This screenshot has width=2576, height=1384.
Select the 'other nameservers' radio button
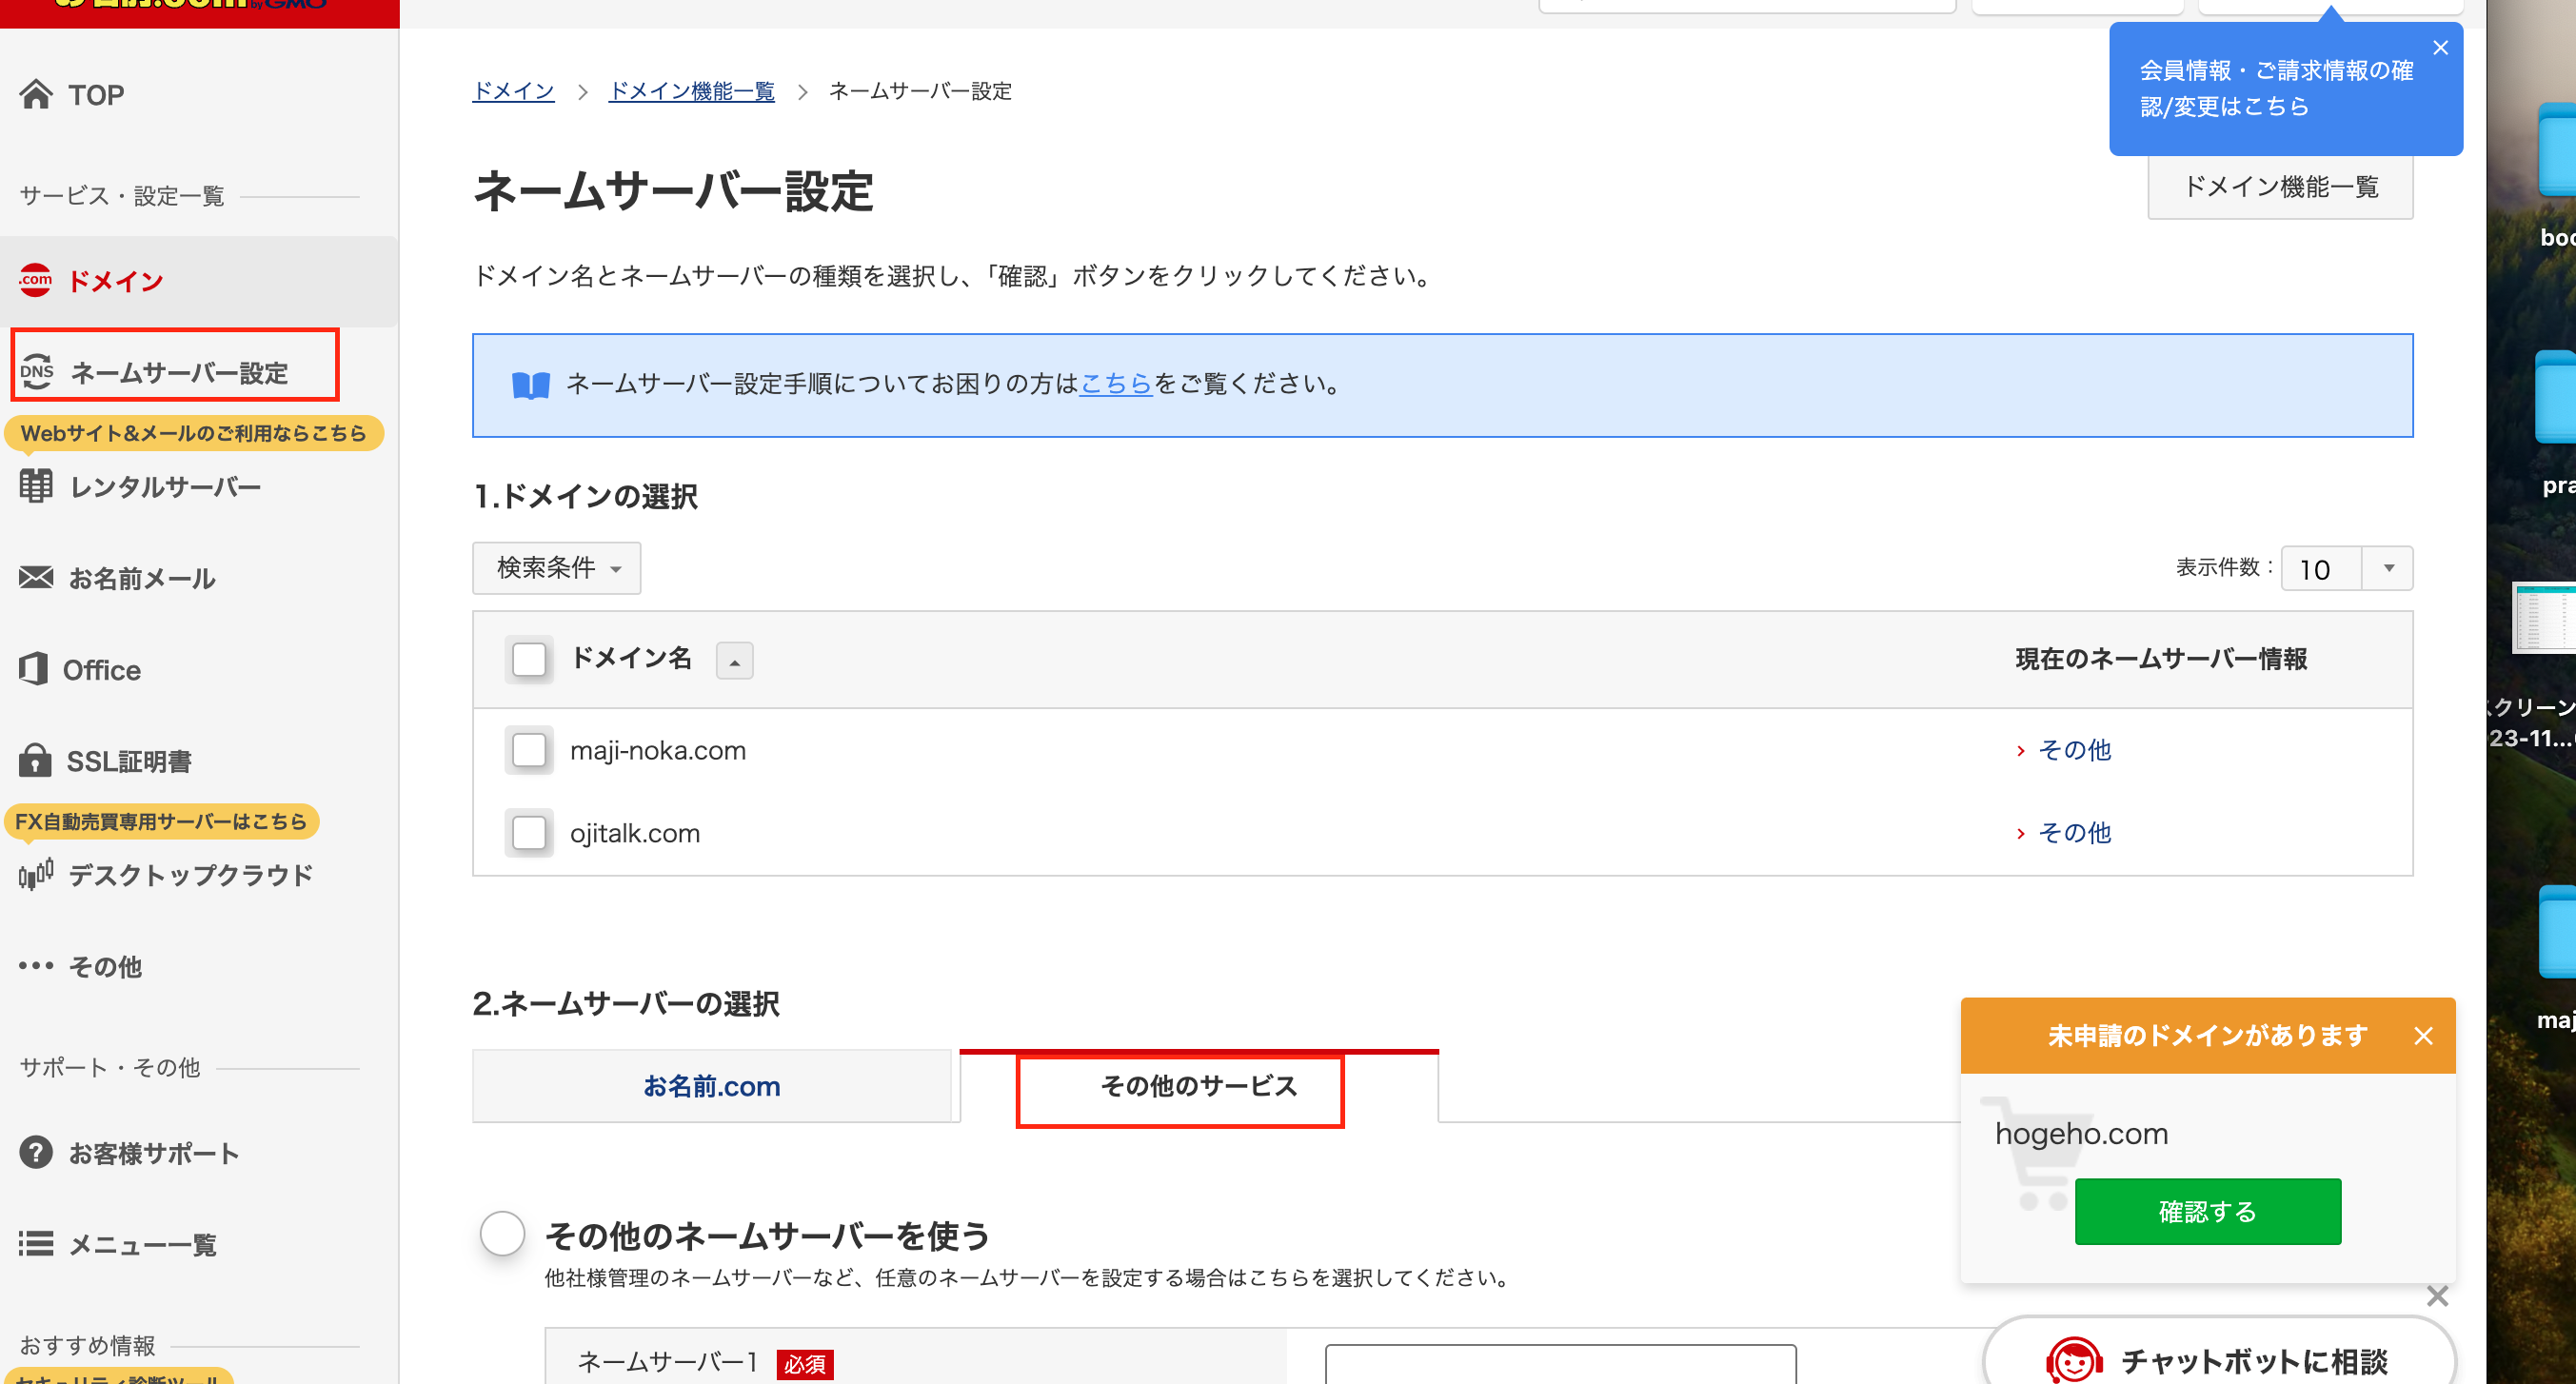point(502,1233)
